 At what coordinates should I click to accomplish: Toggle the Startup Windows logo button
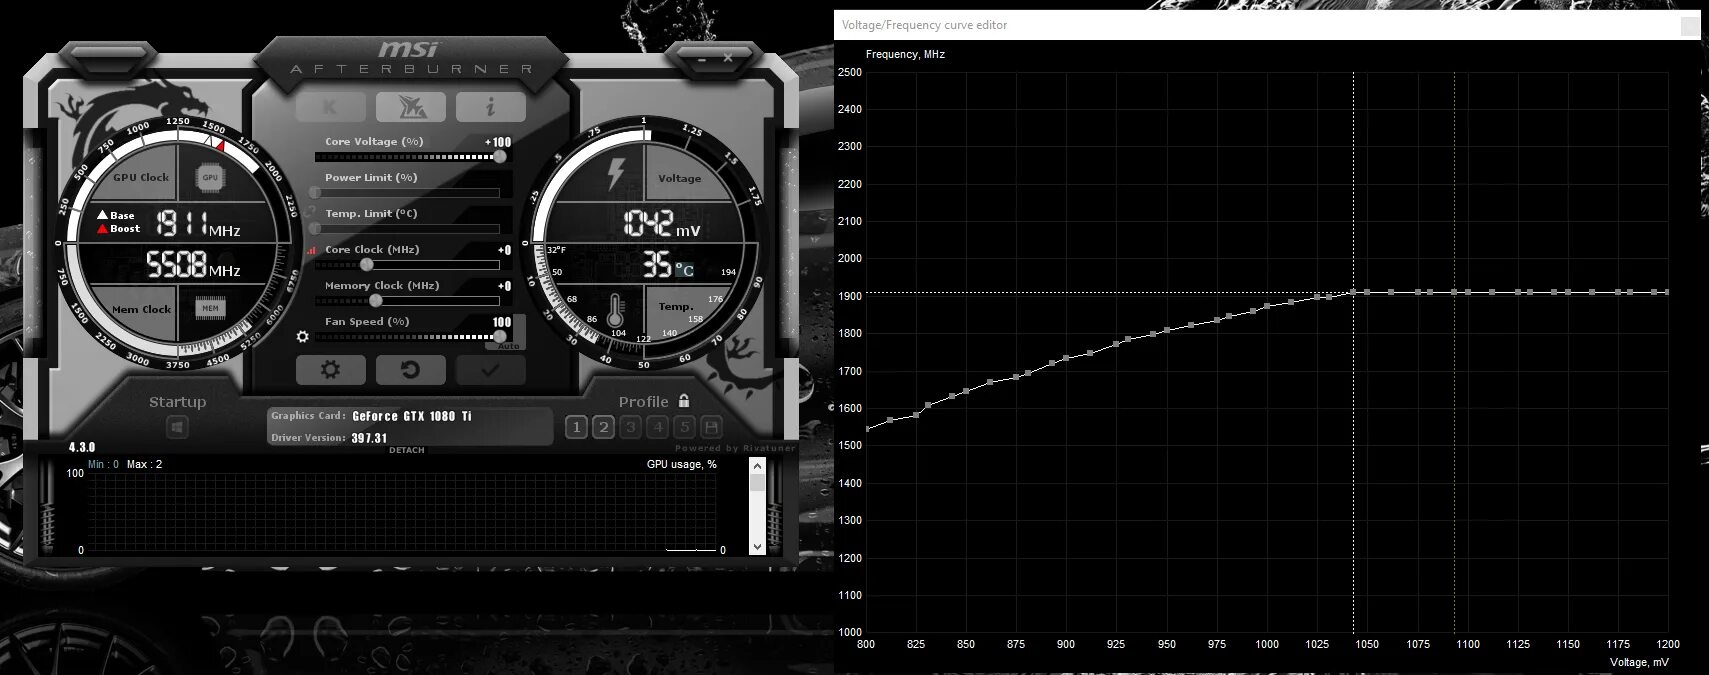(177, 427)
